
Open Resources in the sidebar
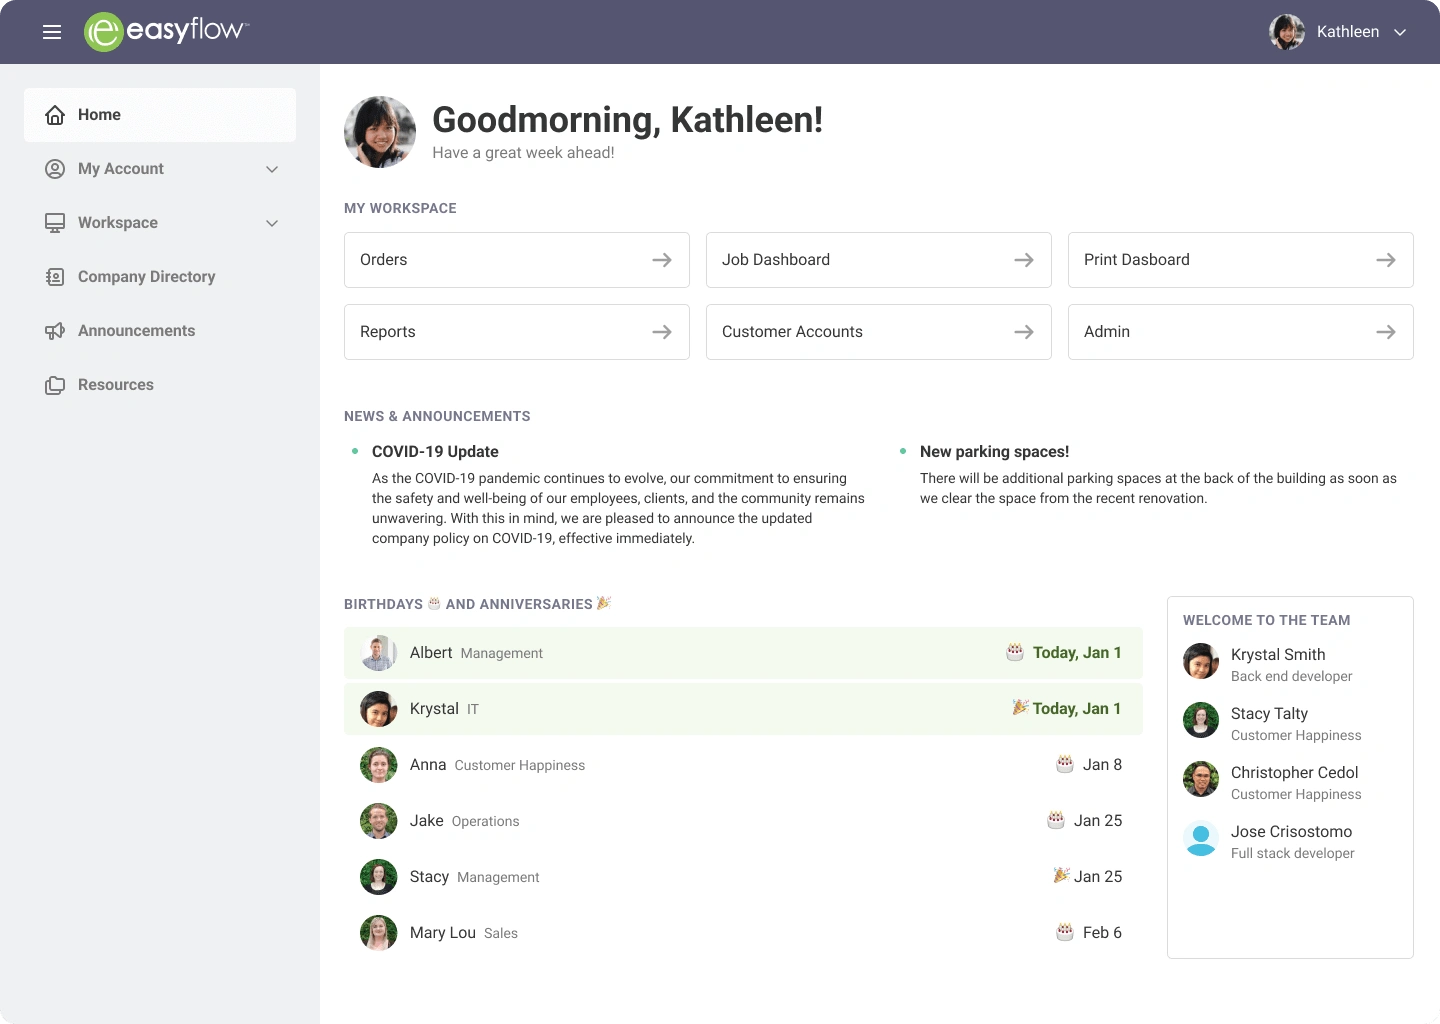tap(116, 385)
